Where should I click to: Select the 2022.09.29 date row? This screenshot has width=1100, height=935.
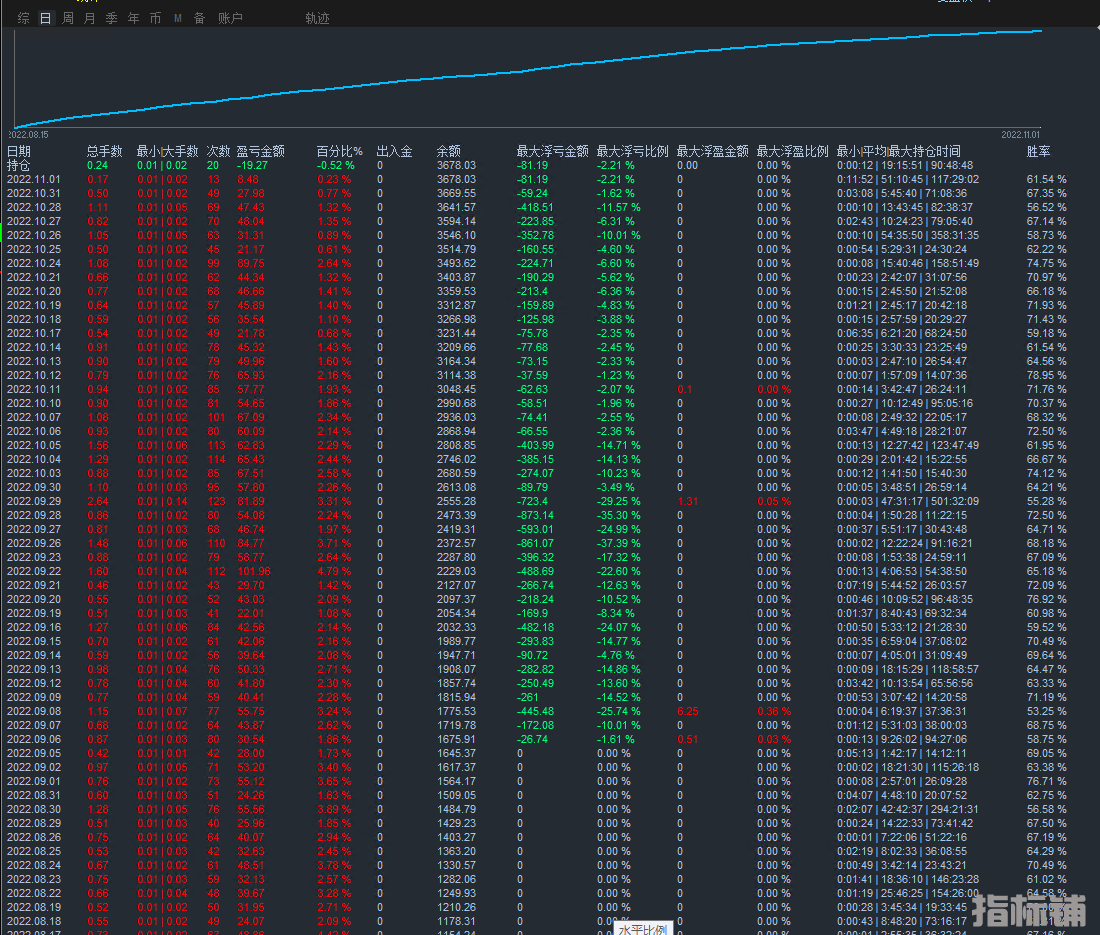click(34, 501)
